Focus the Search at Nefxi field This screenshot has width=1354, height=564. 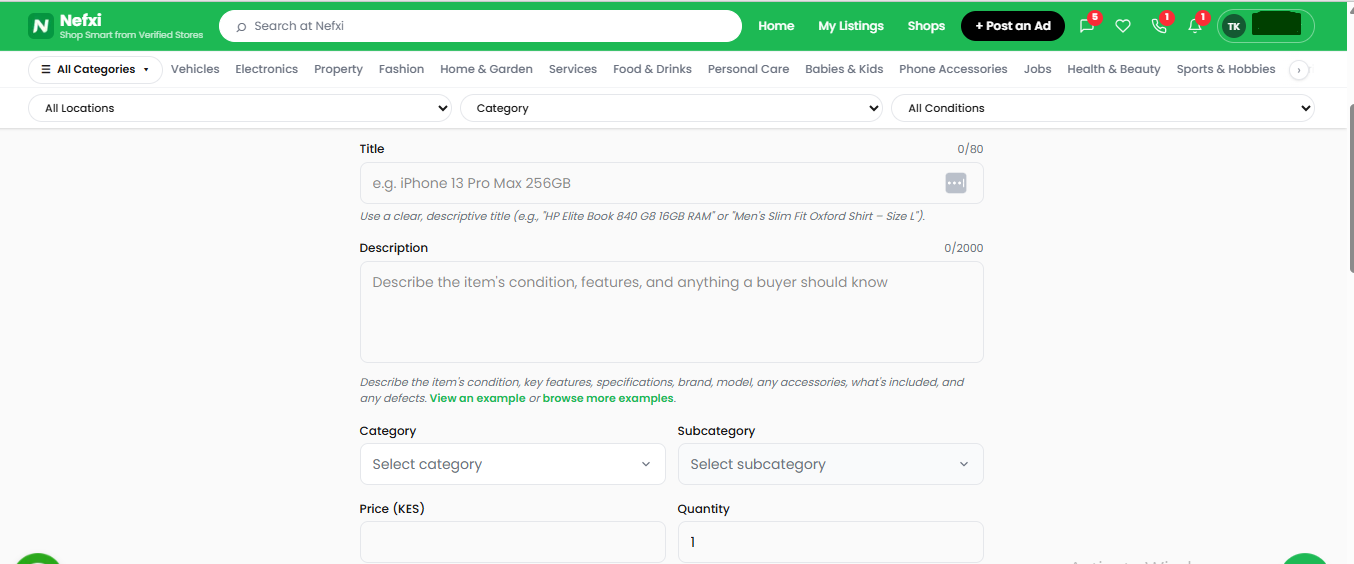(480, 26)
